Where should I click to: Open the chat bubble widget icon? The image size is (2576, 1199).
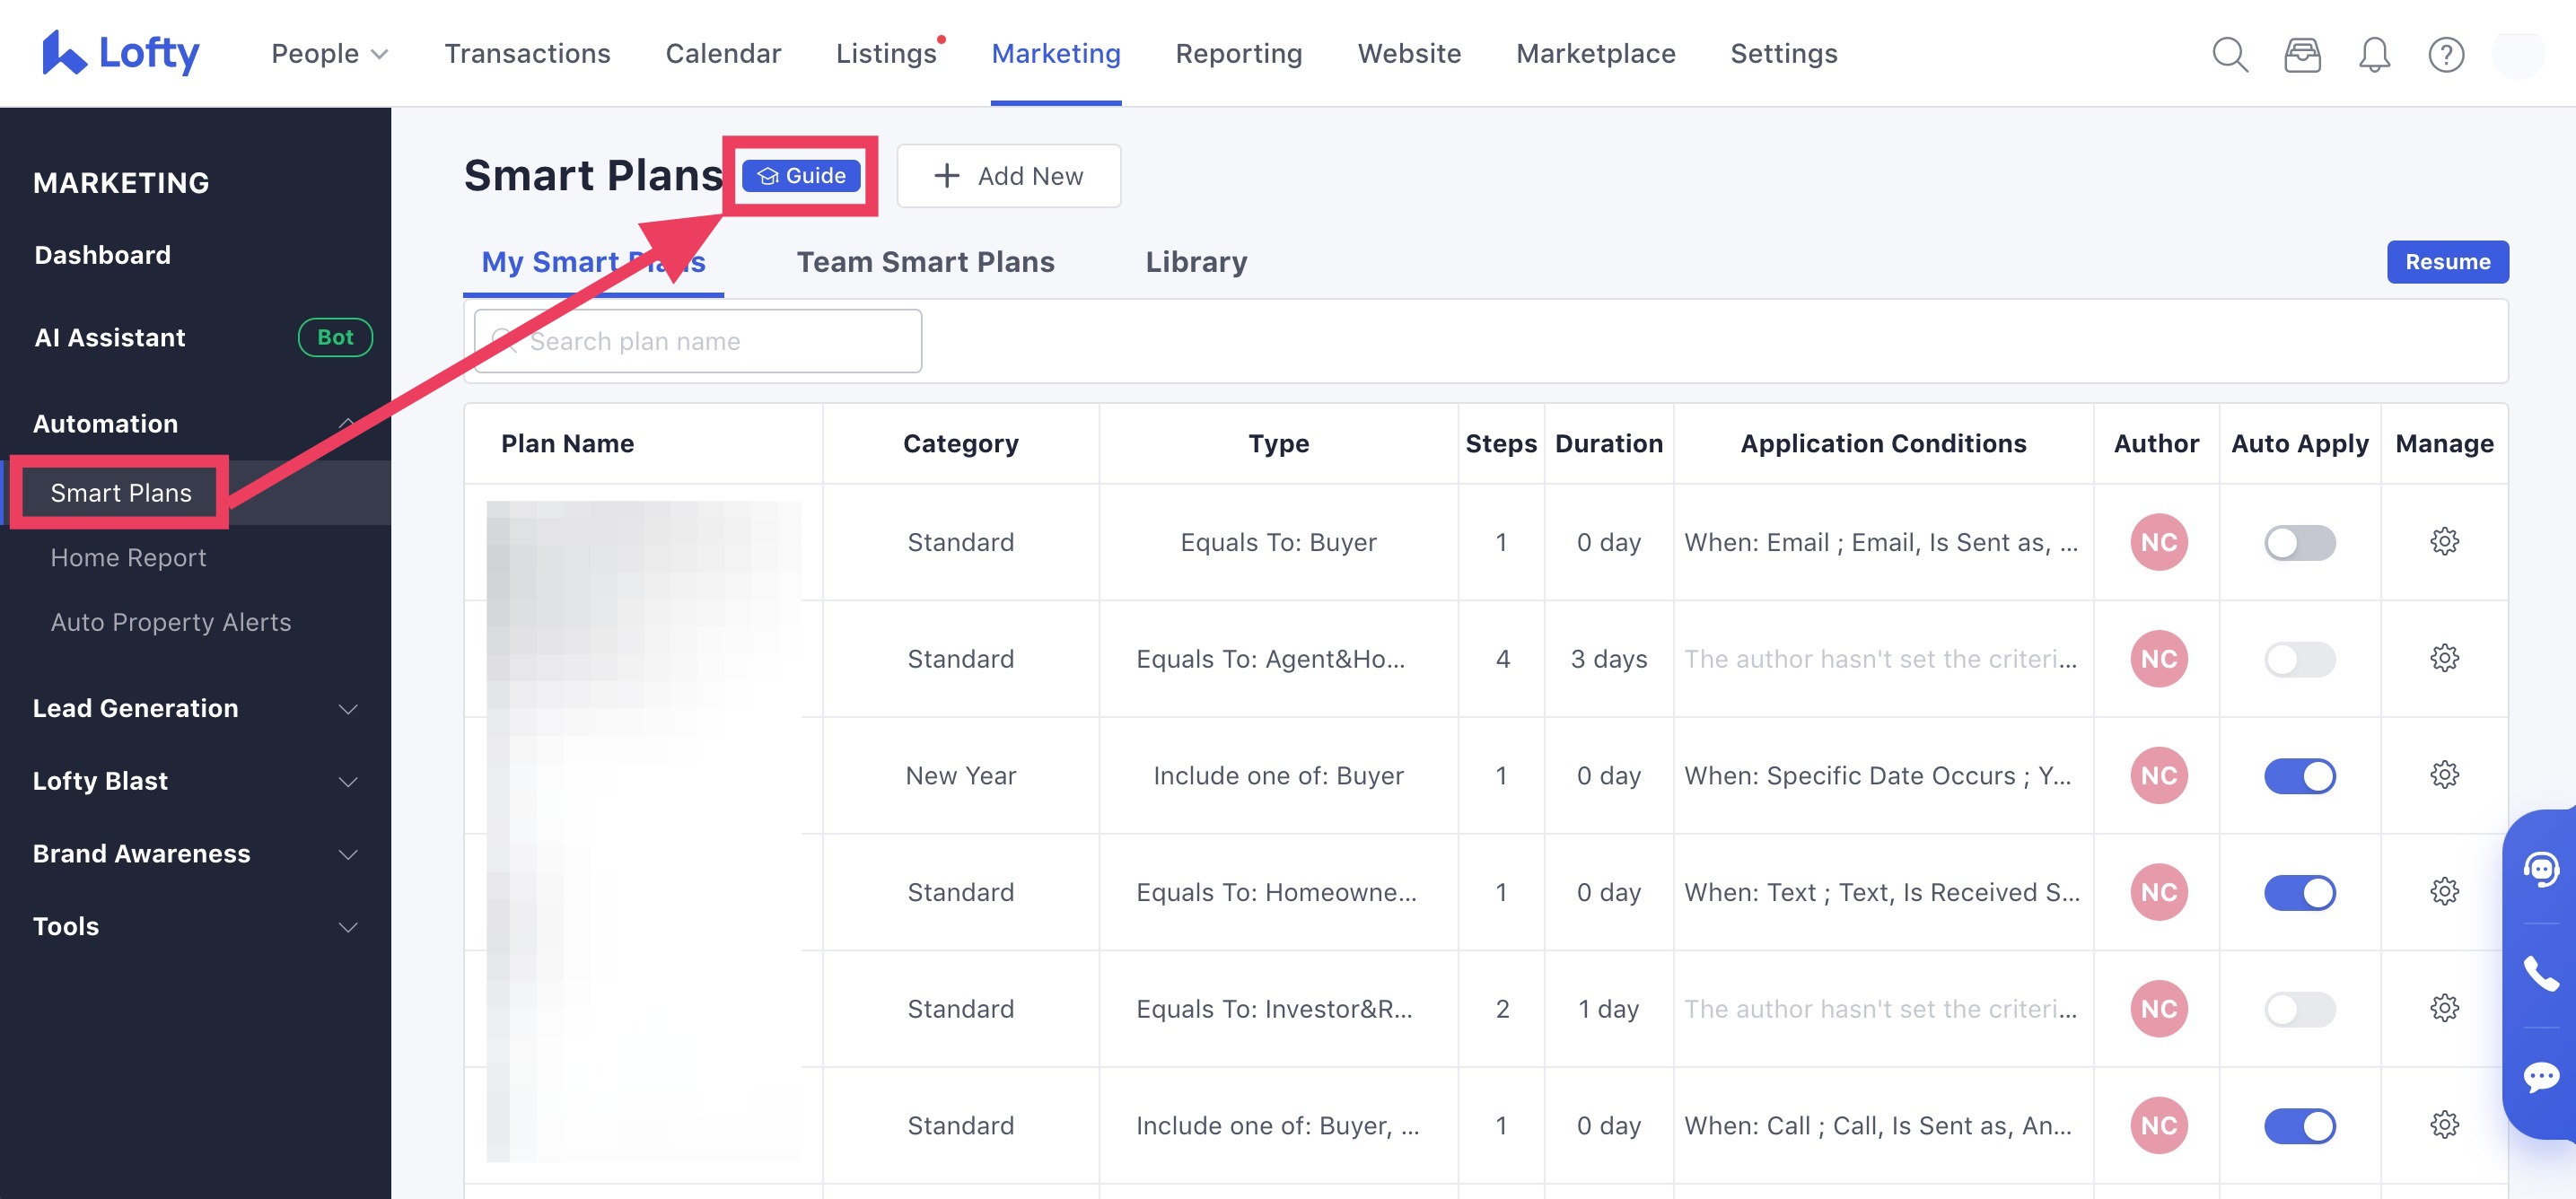[2540, 1077]
